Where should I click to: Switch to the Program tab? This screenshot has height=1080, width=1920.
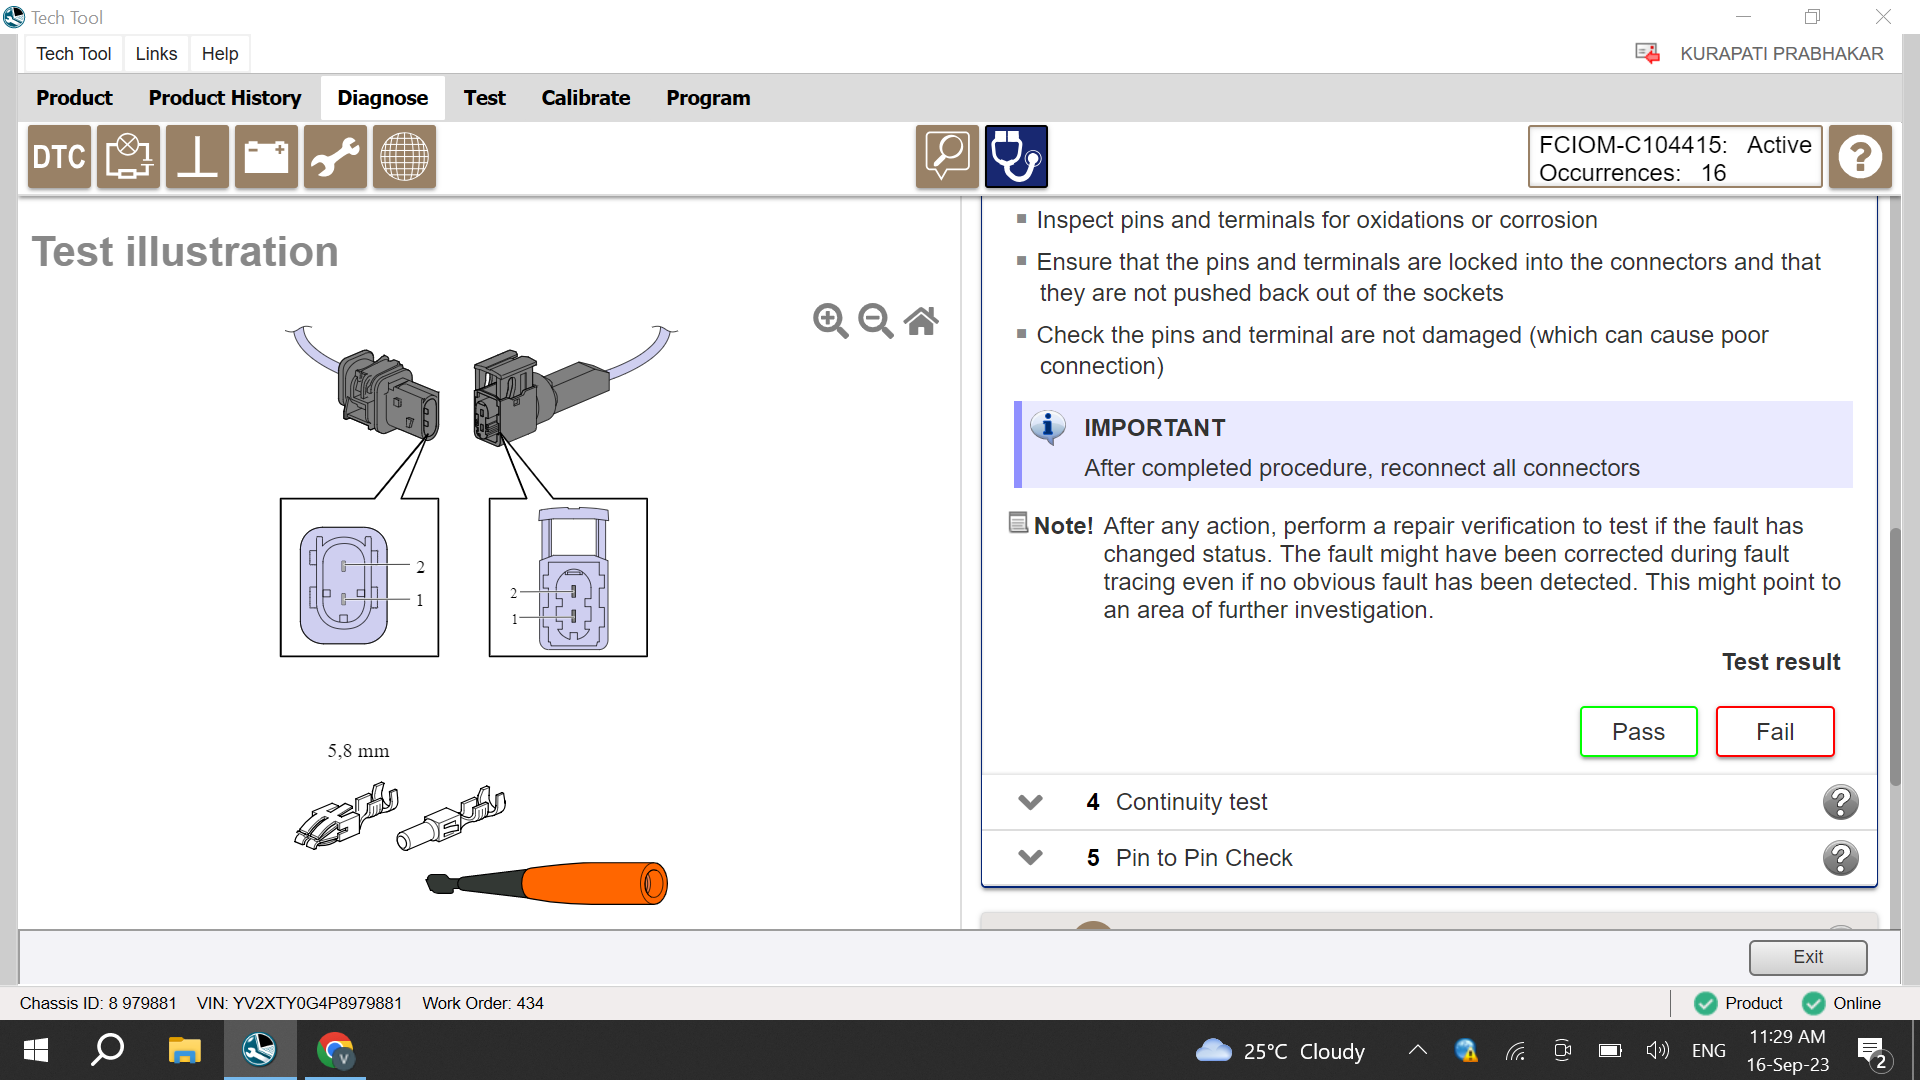(x=708, y=98)
